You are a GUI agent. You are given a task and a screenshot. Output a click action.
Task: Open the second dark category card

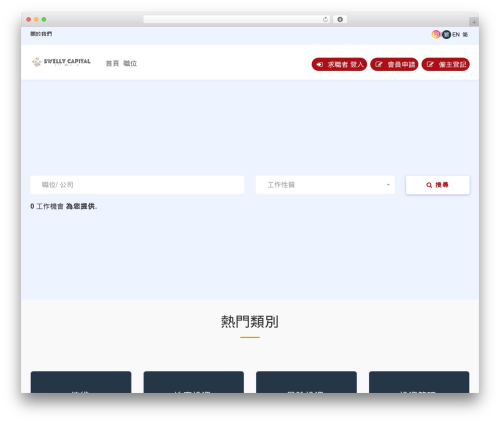point(194,382)
